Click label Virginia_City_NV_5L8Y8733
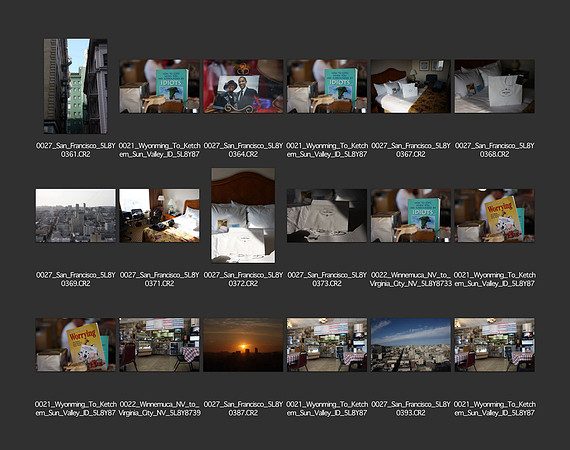This screenshot has height=450, width=570. click(410, 284)
